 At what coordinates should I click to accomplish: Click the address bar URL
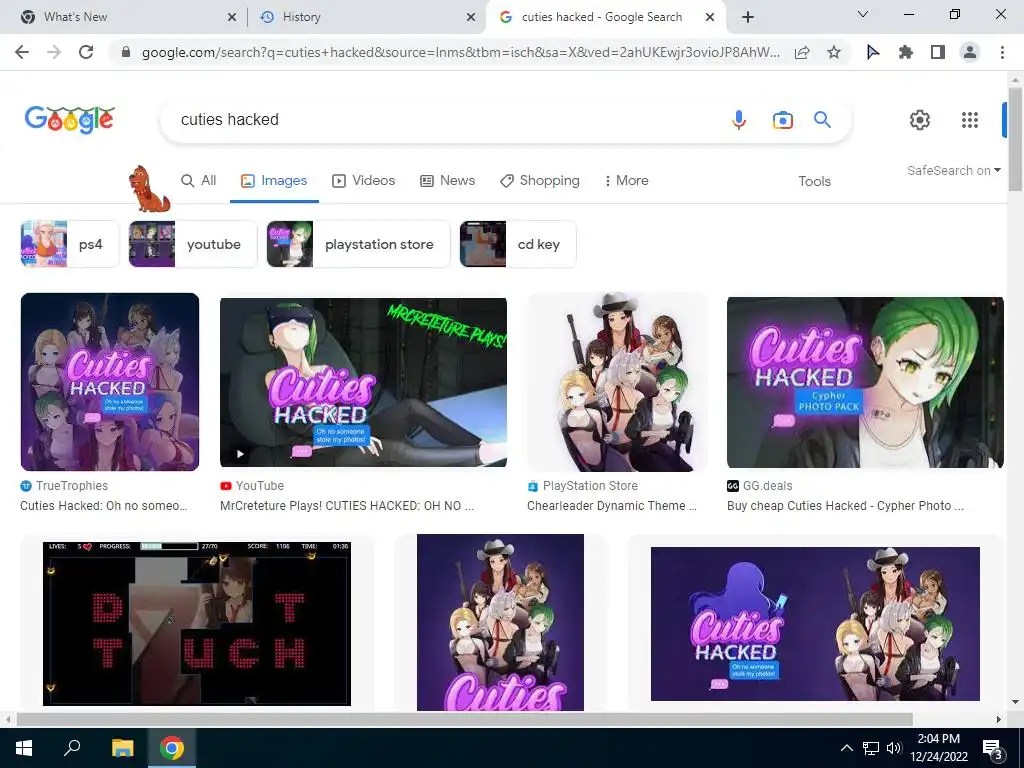coord(460,52)
